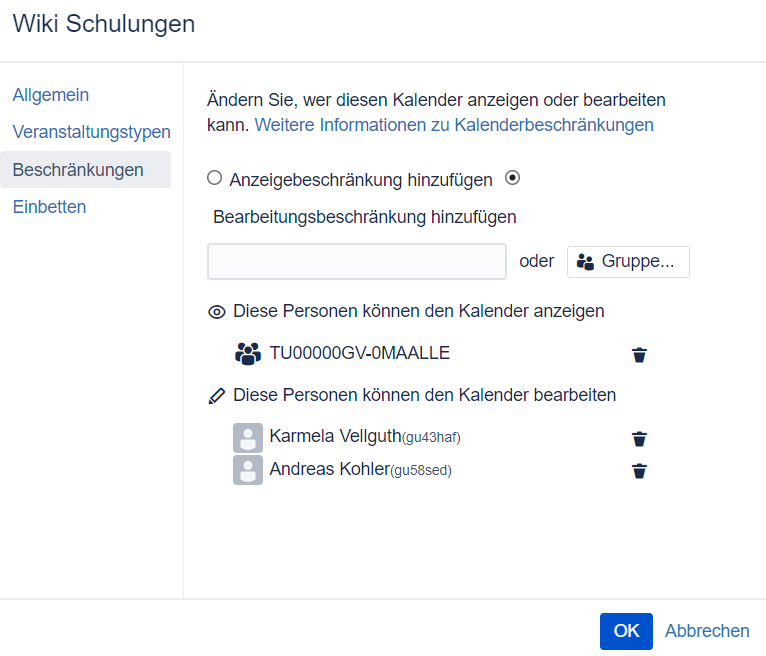
Task: Remove Andreas Kohler using trash icon
Action: [640, 471]
